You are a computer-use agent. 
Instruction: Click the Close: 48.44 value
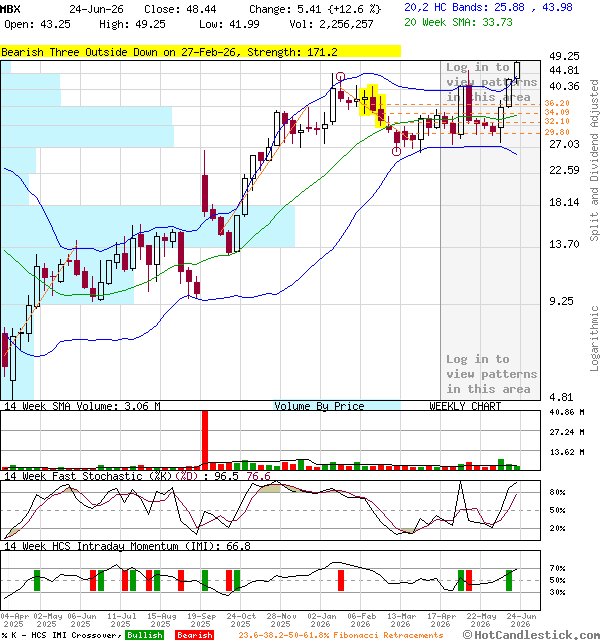tap(180, 9)
